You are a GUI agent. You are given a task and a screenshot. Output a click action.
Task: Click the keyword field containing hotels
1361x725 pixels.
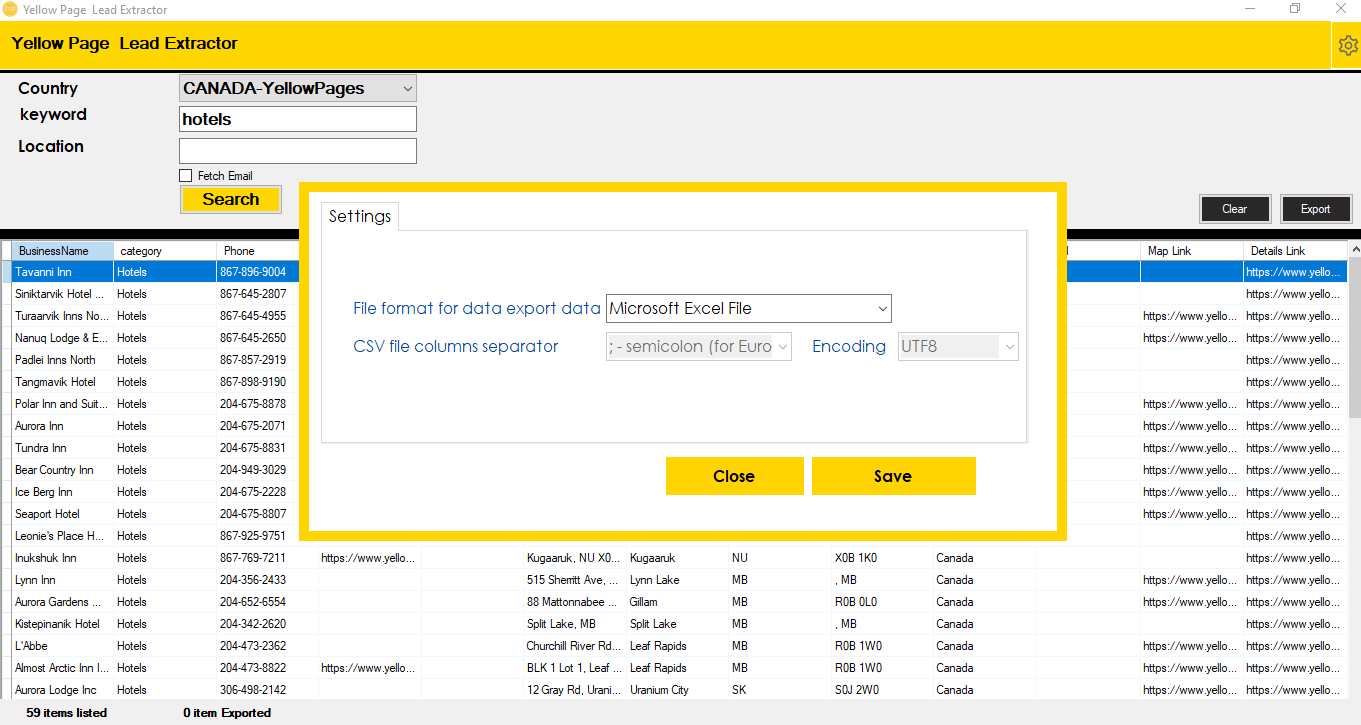tap(297, 119)
